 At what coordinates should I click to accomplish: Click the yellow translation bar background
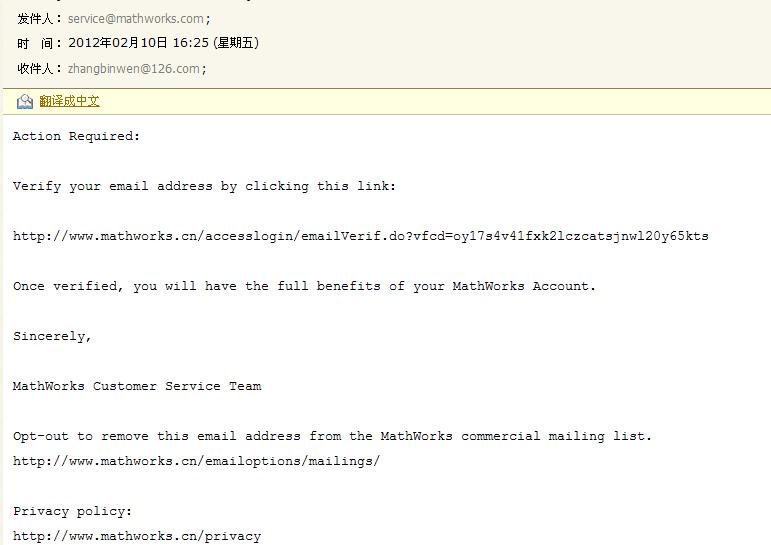point(450,101)
